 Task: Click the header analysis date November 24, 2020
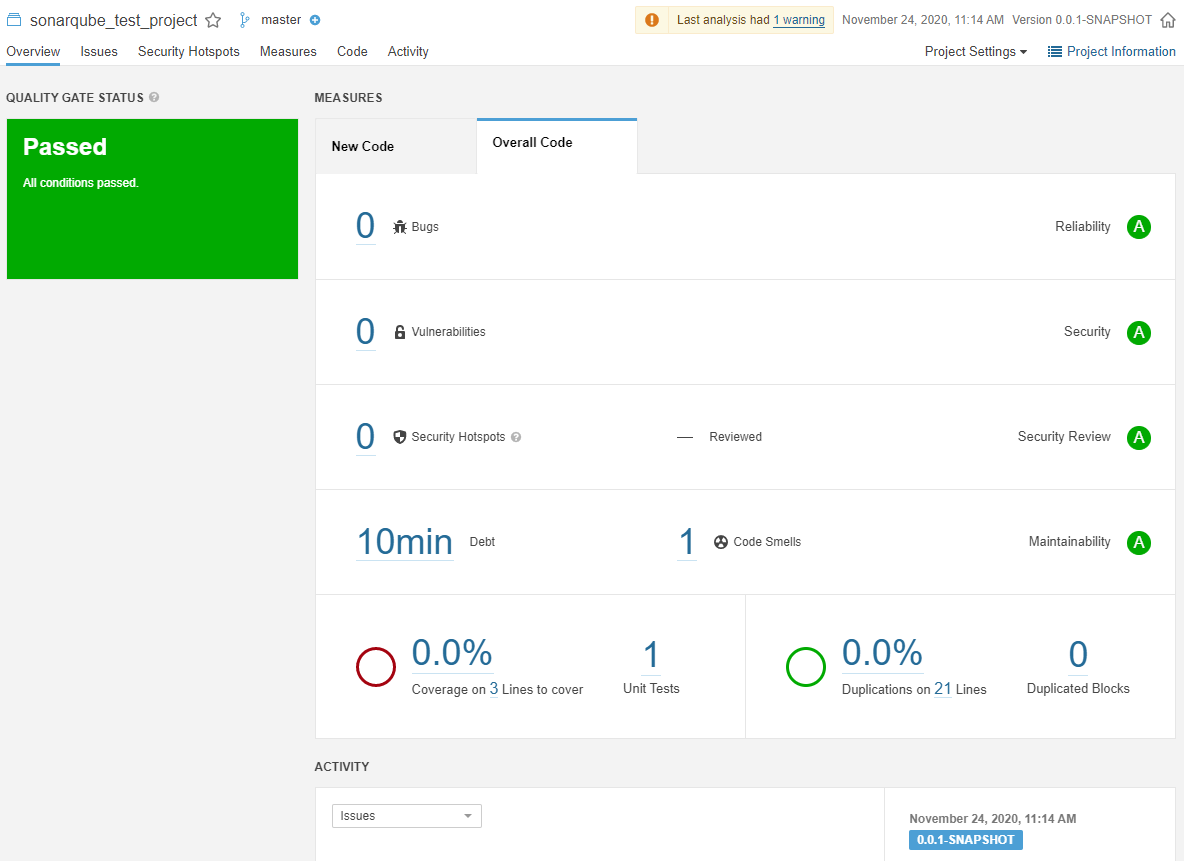[923, 20]
